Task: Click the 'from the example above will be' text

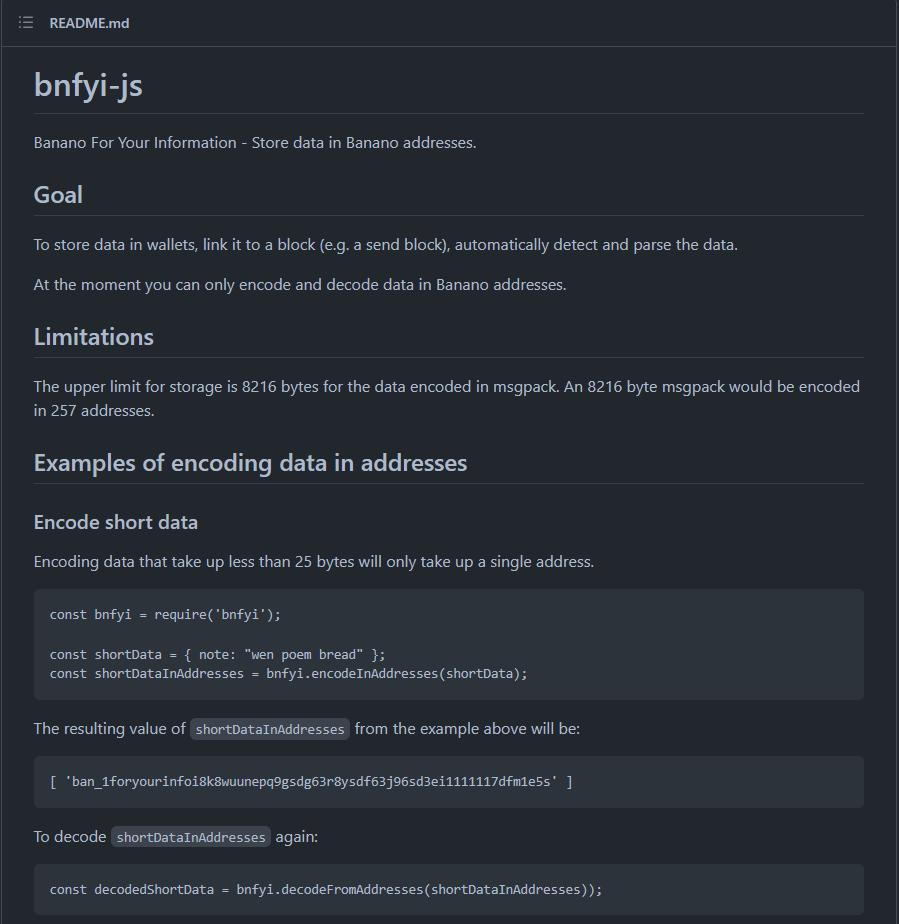Action: (x=467, y=729)
